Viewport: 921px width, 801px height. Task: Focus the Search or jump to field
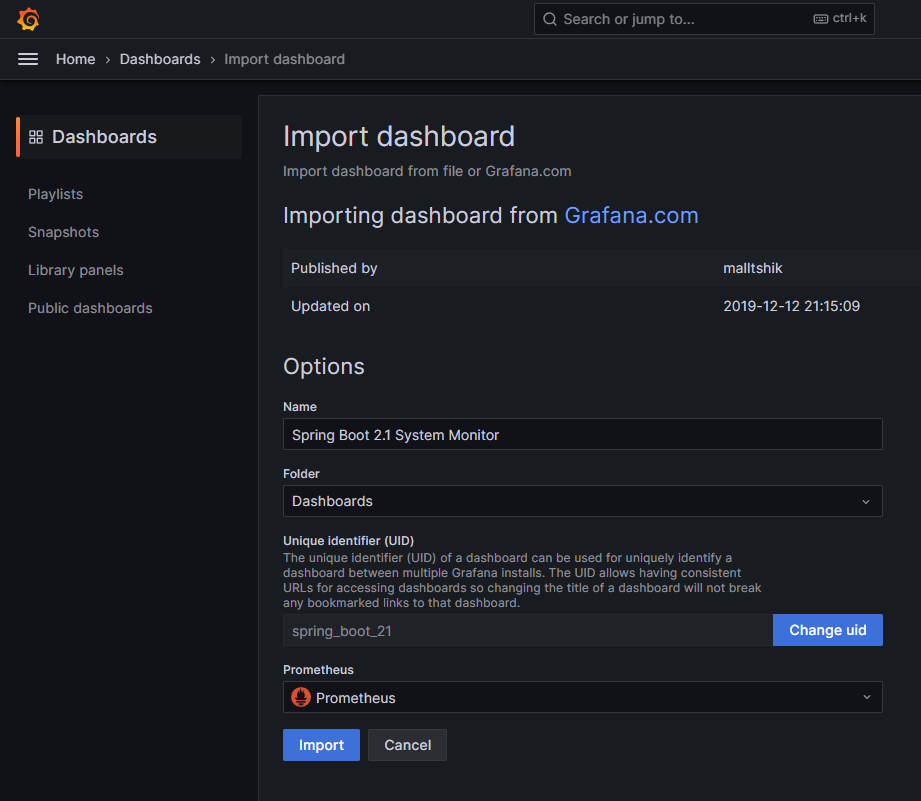pos(704,19)
